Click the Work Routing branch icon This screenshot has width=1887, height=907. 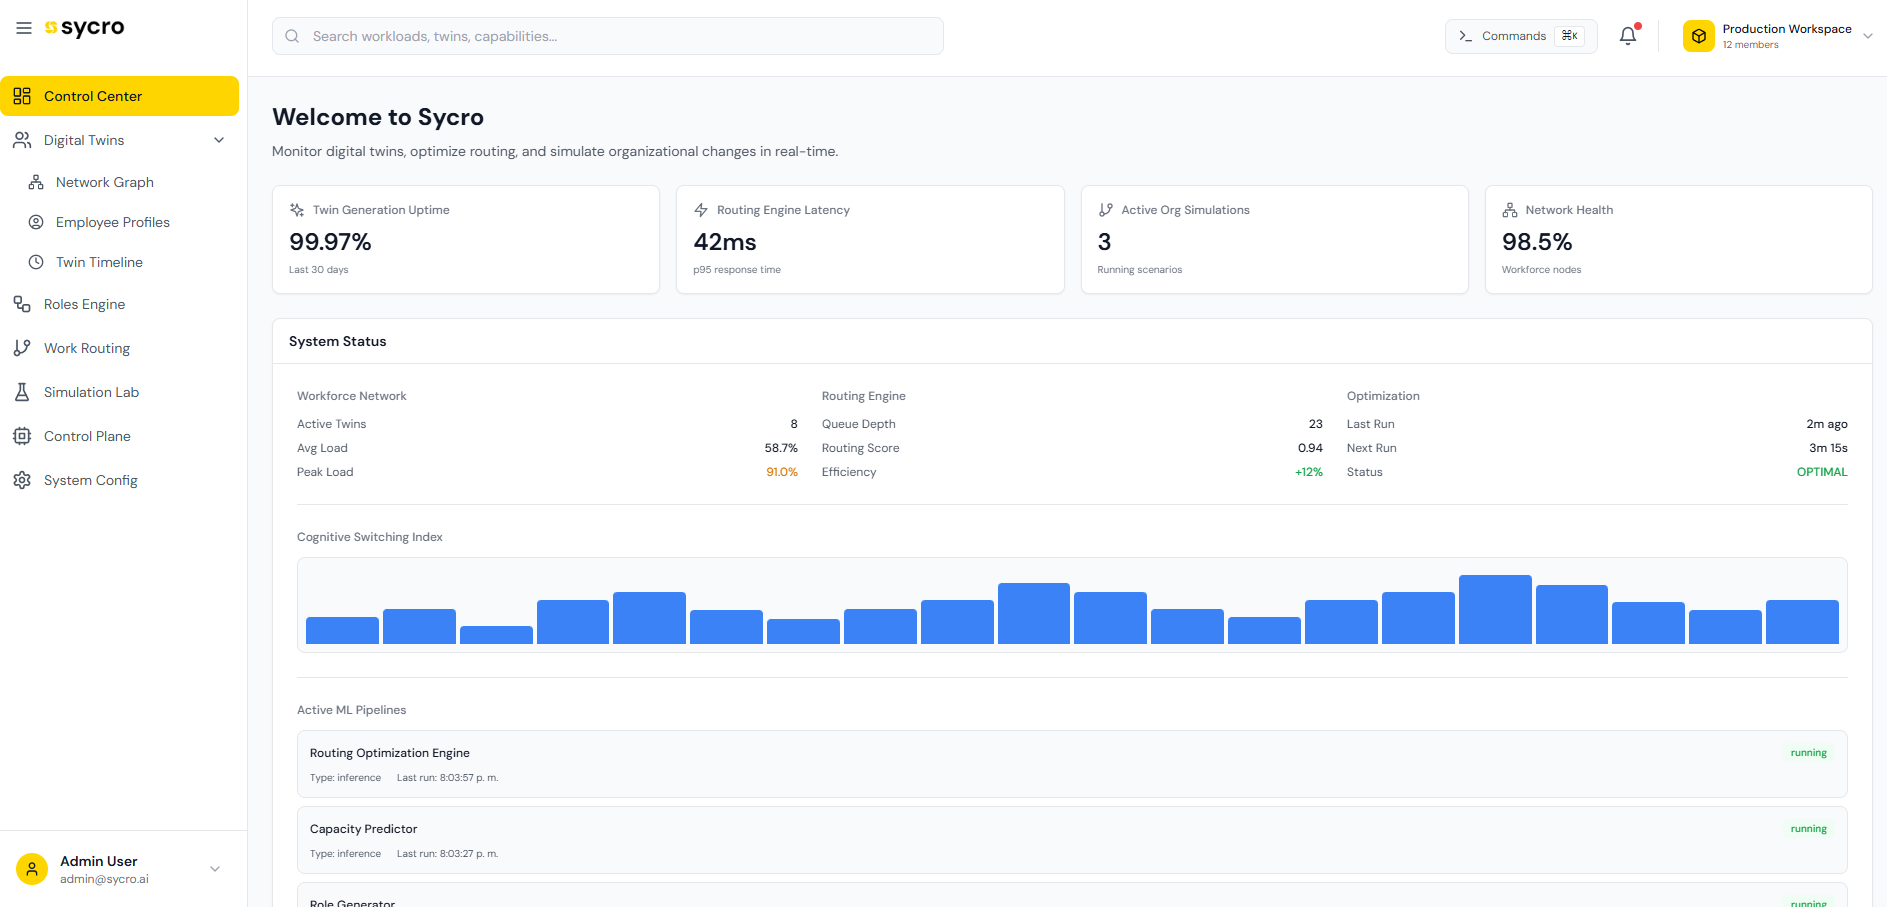[23, 347]
